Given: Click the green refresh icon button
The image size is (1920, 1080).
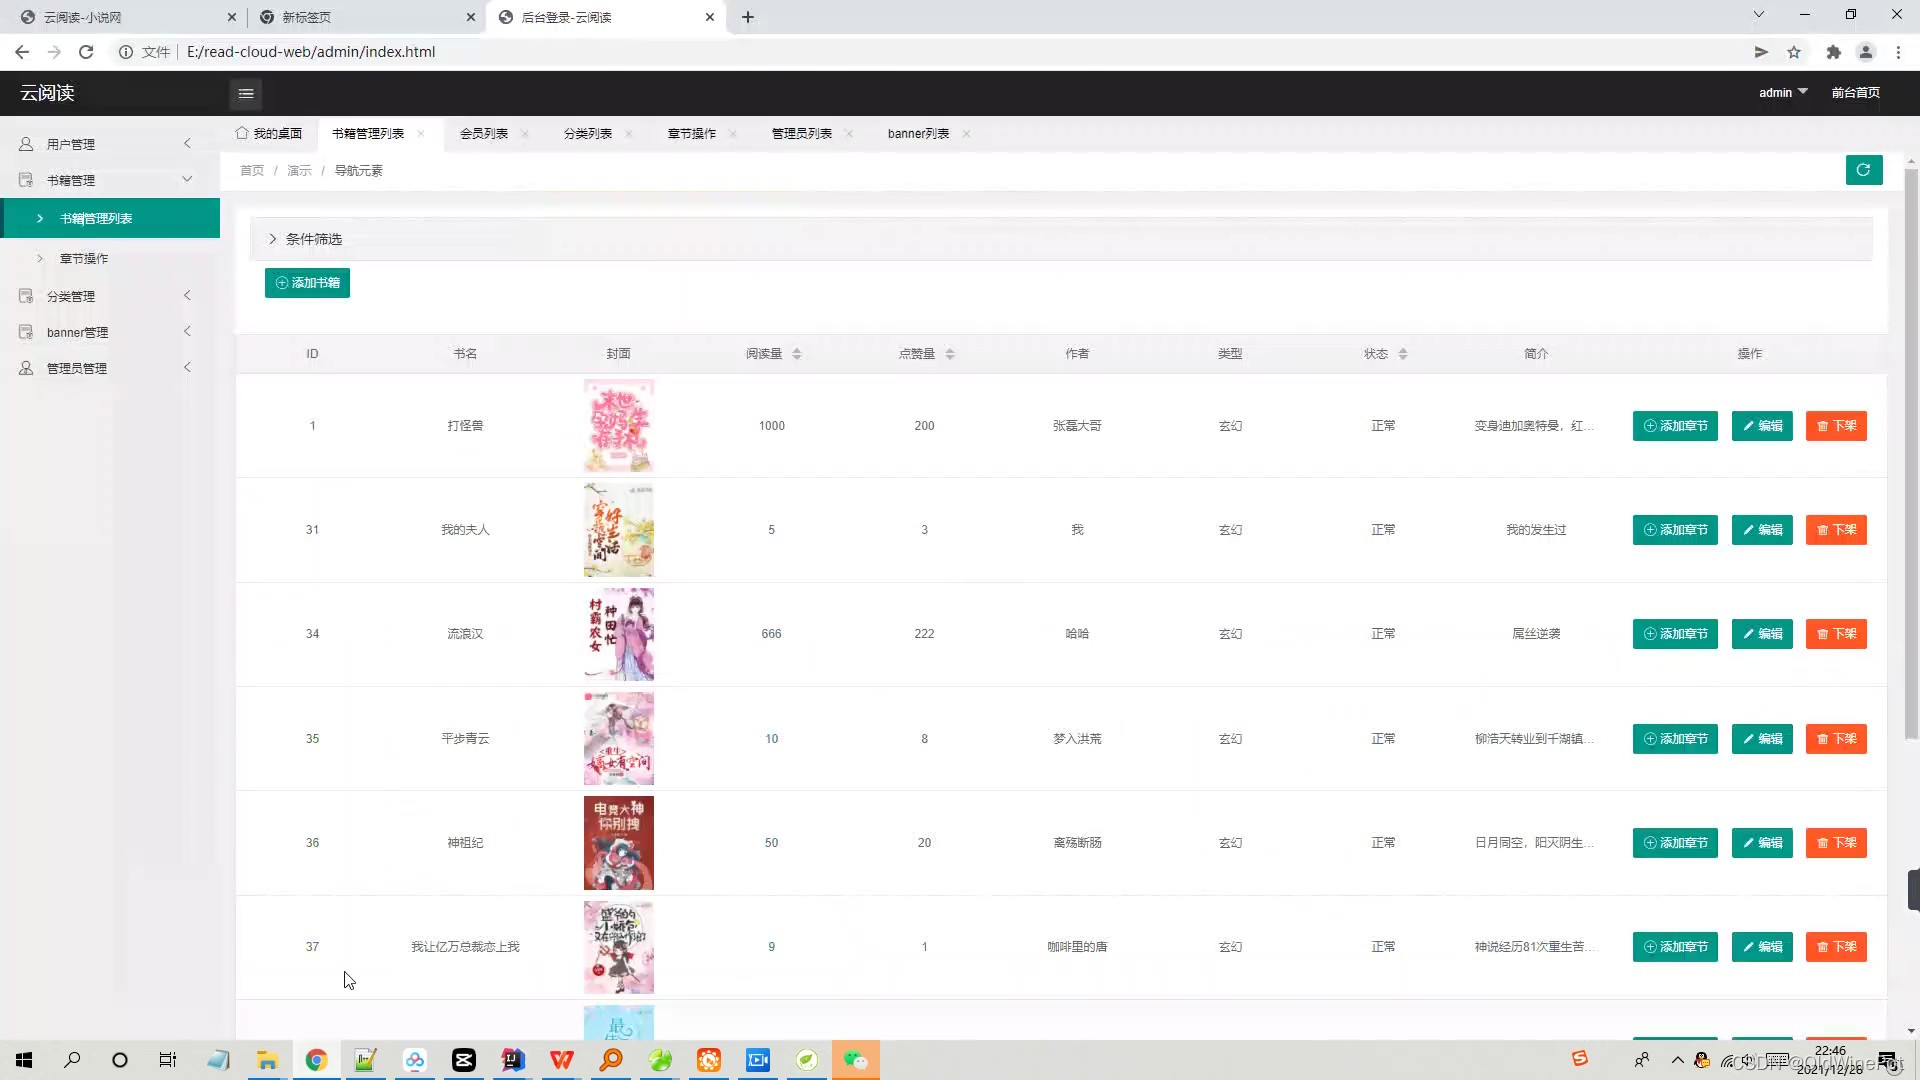Looking at the screenshot, I should (1863, 170).
